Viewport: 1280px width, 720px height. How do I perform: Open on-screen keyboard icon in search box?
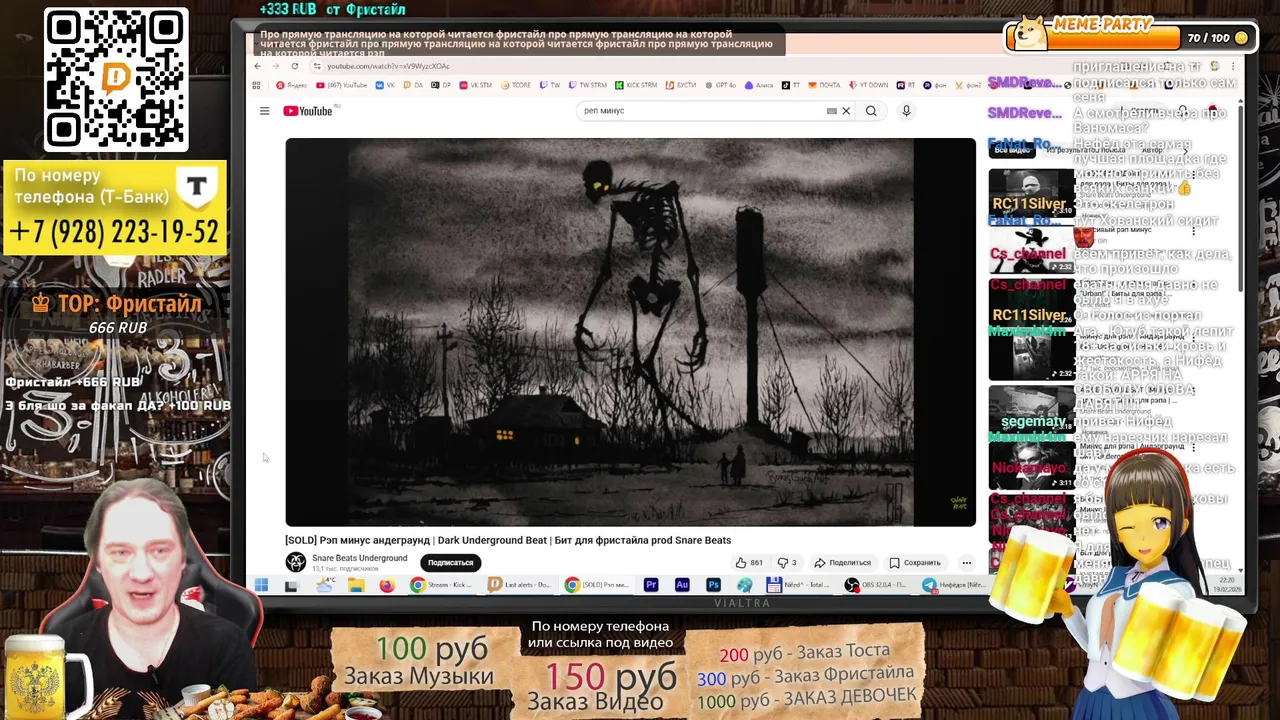[x=831, y=111]
